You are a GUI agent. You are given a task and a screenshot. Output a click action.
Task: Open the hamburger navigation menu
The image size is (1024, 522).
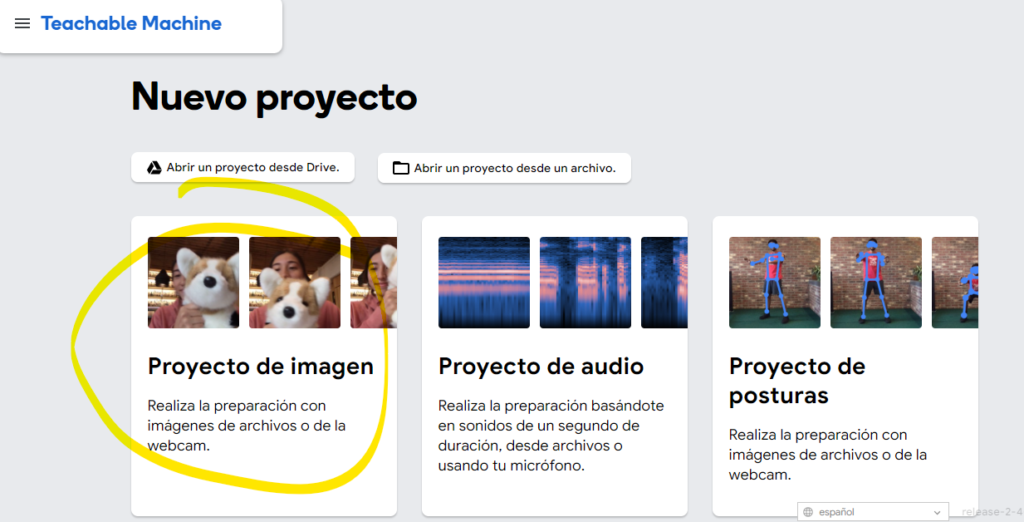pos(22,24)
